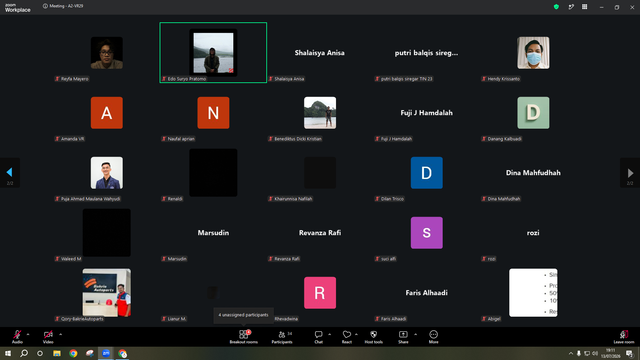
Task: Show hidden system tray icons arrow
Action: point(571,353)
